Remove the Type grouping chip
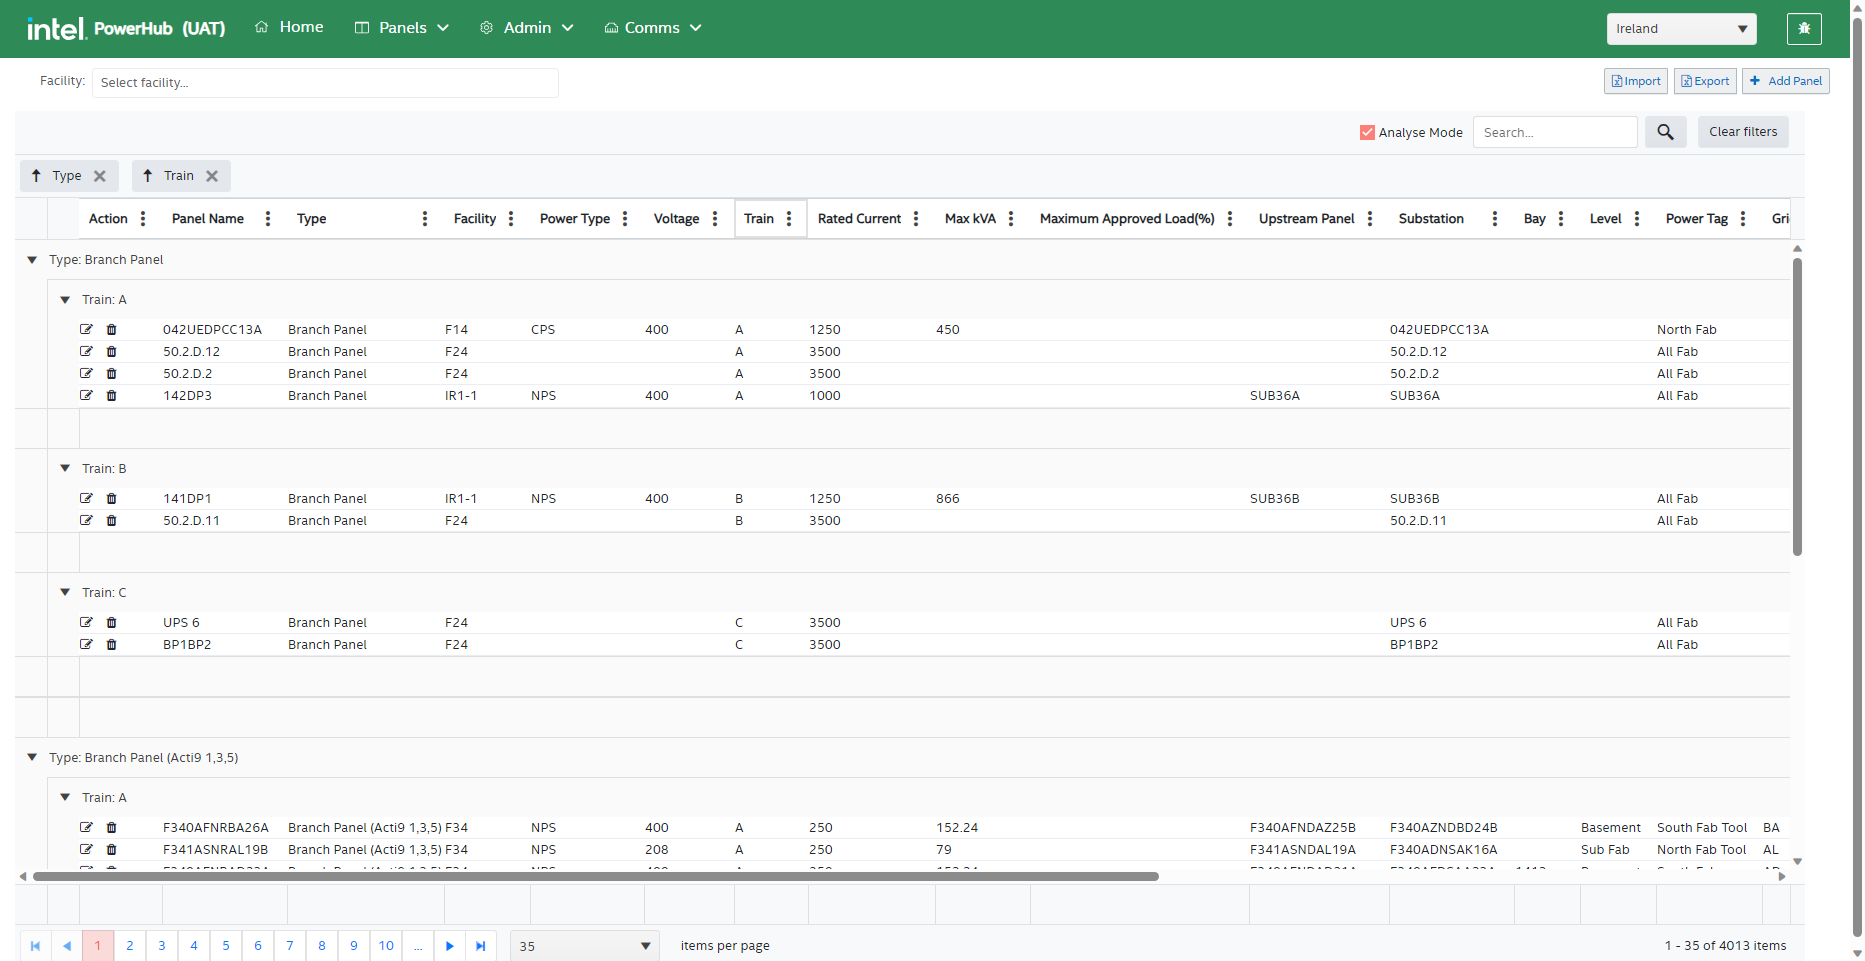Viewport: 1865px width, 961px height. (x=100, y=176)
